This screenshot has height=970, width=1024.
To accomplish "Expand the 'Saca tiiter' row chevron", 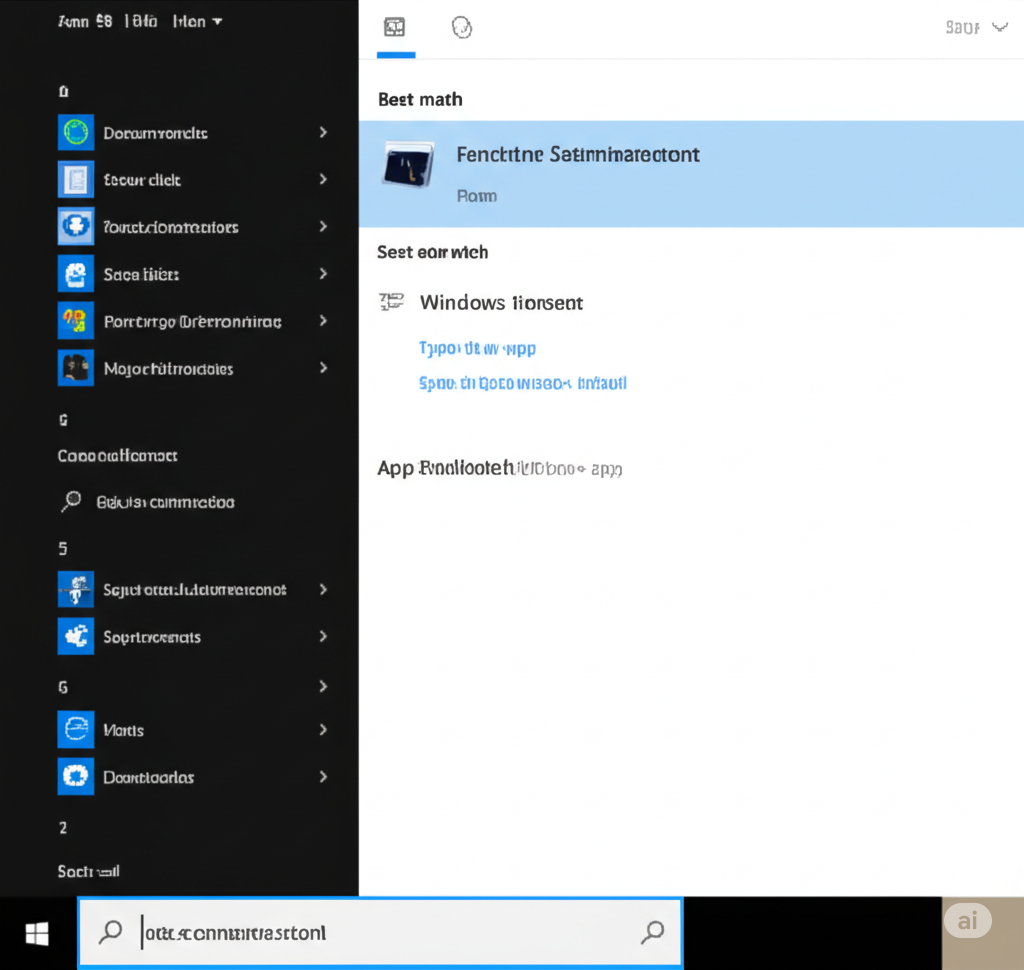I will [x=323, y=274].
